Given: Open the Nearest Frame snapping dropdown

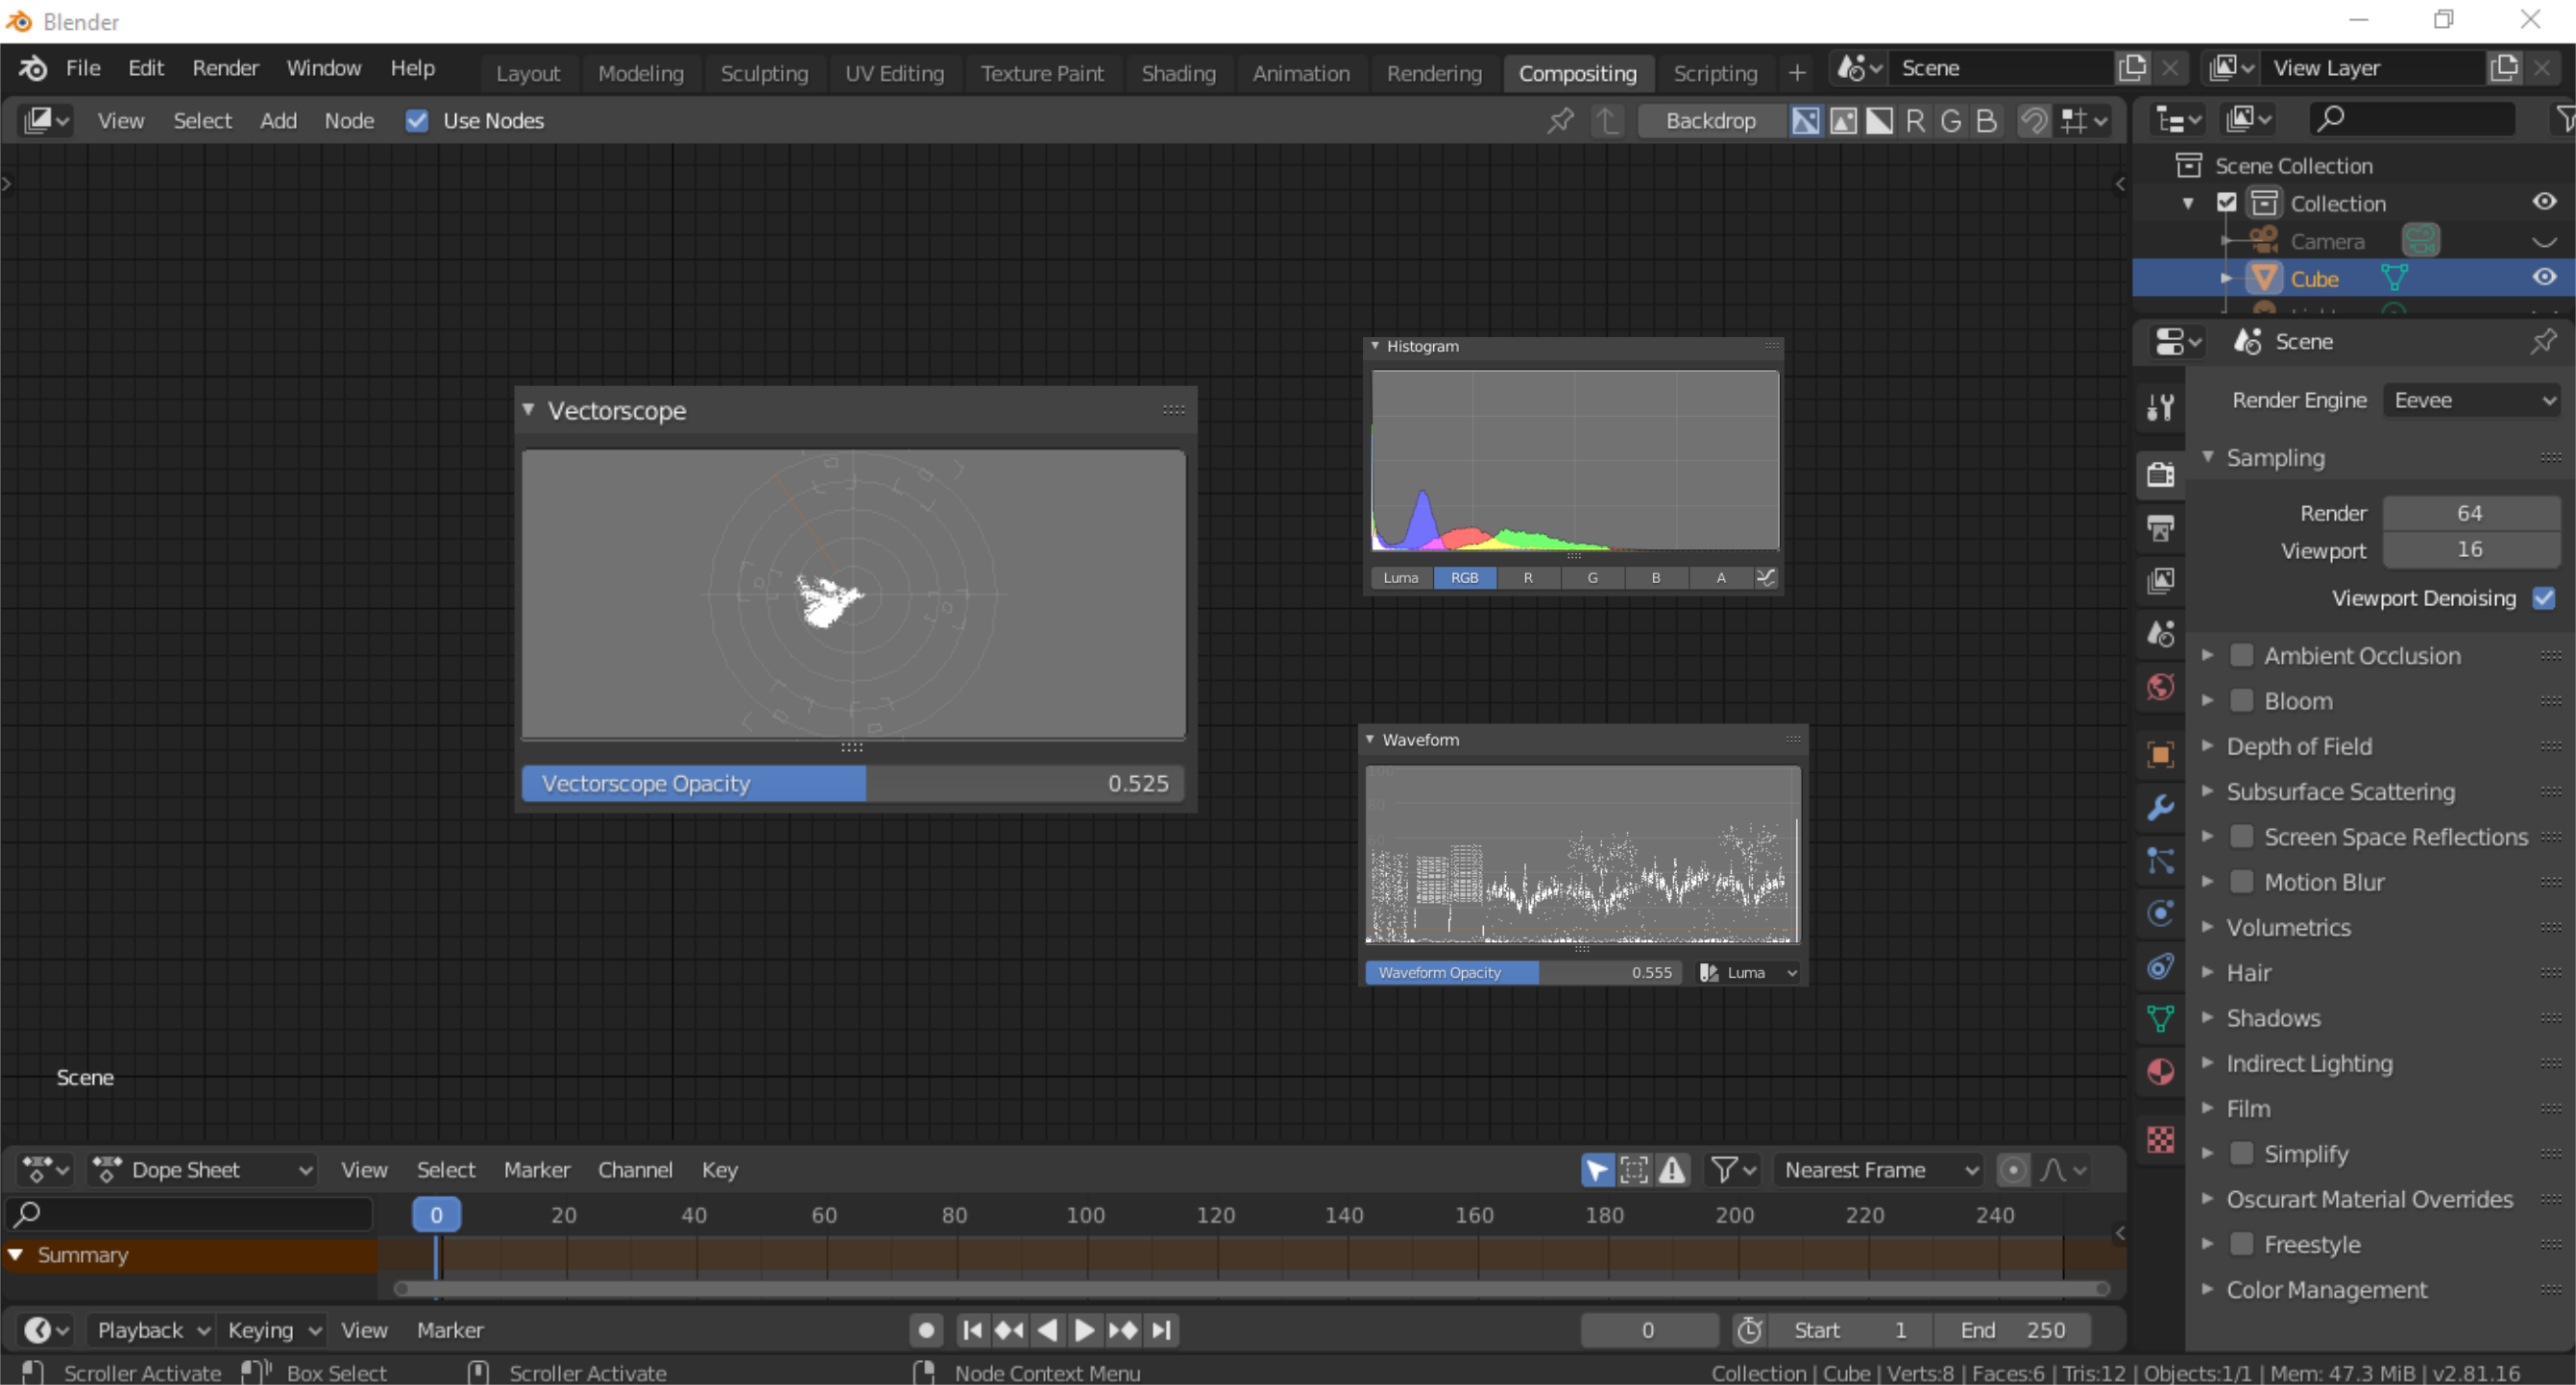Looking at the screenshot, I should point(1880,1169).
